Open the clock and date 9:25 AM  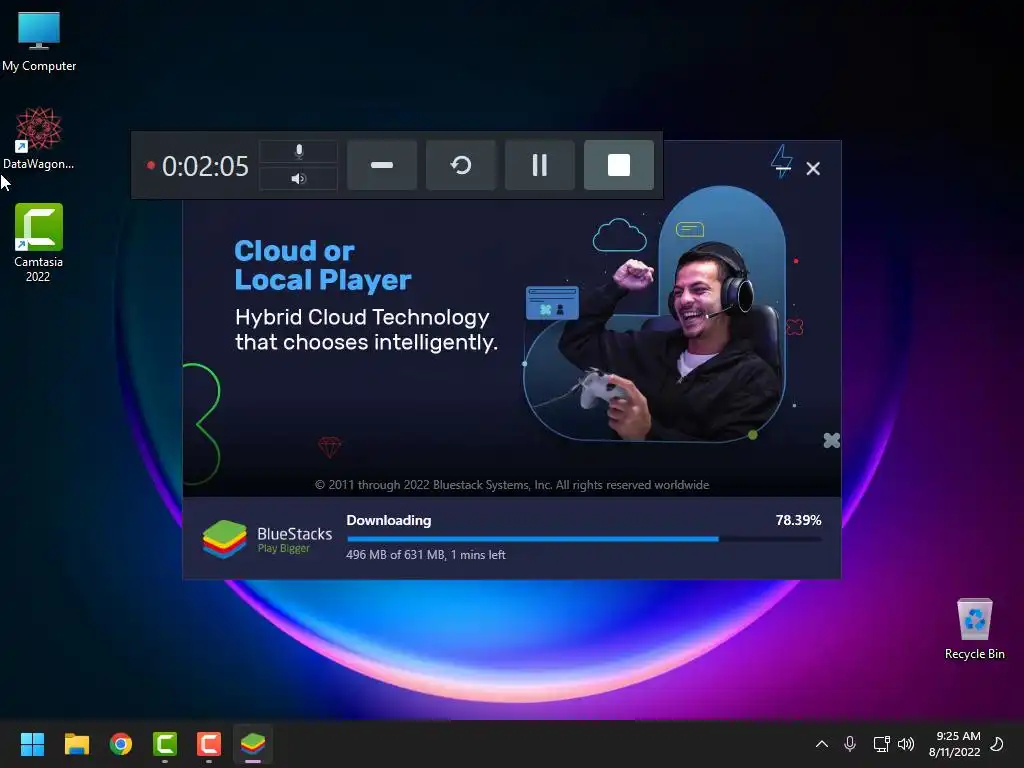point(954,744)
